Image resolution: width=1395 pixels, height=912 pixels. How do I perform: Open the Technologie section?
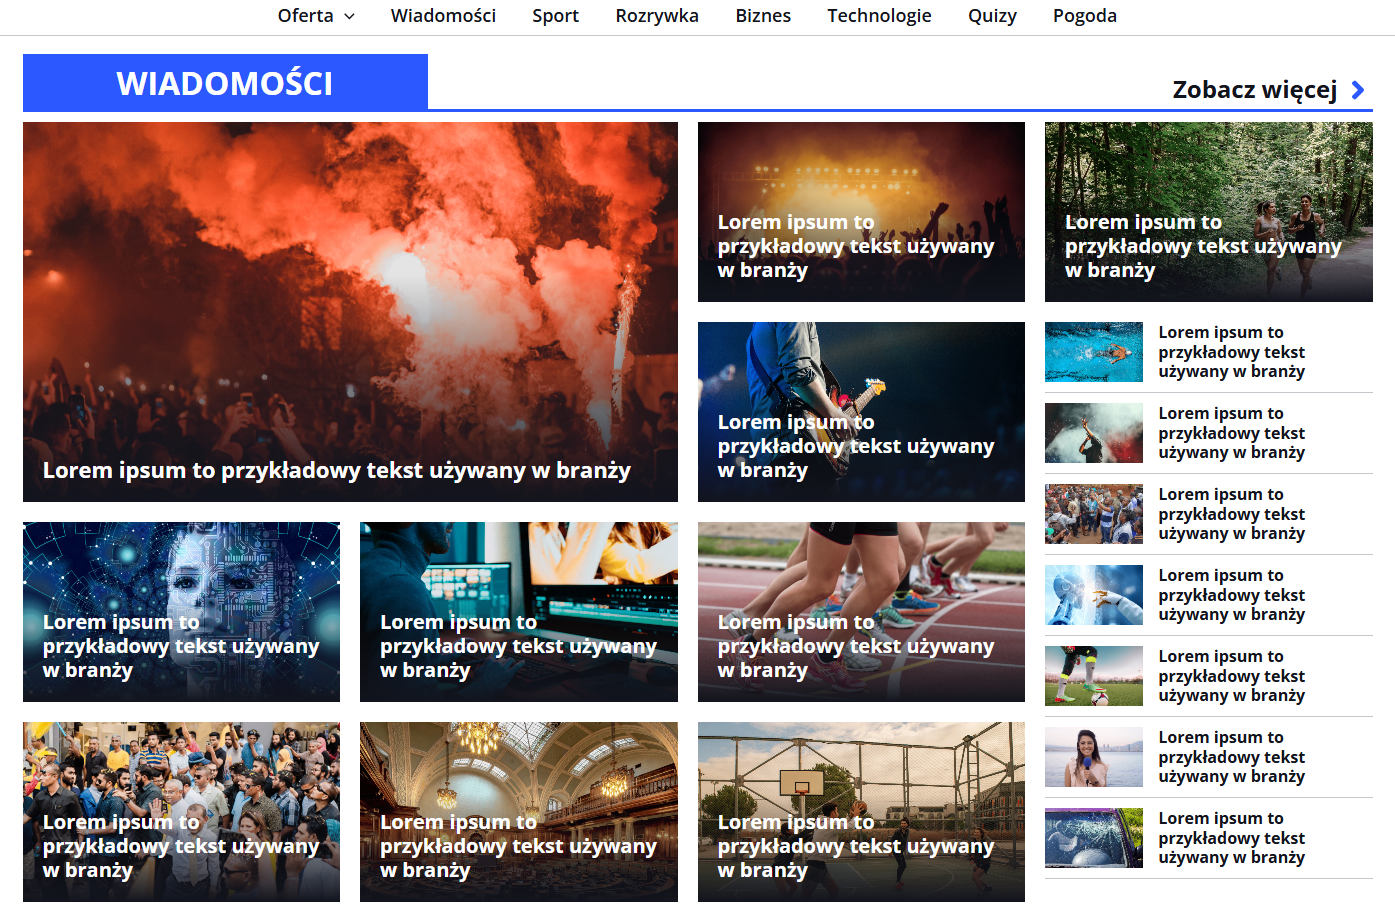coord(879,16)
